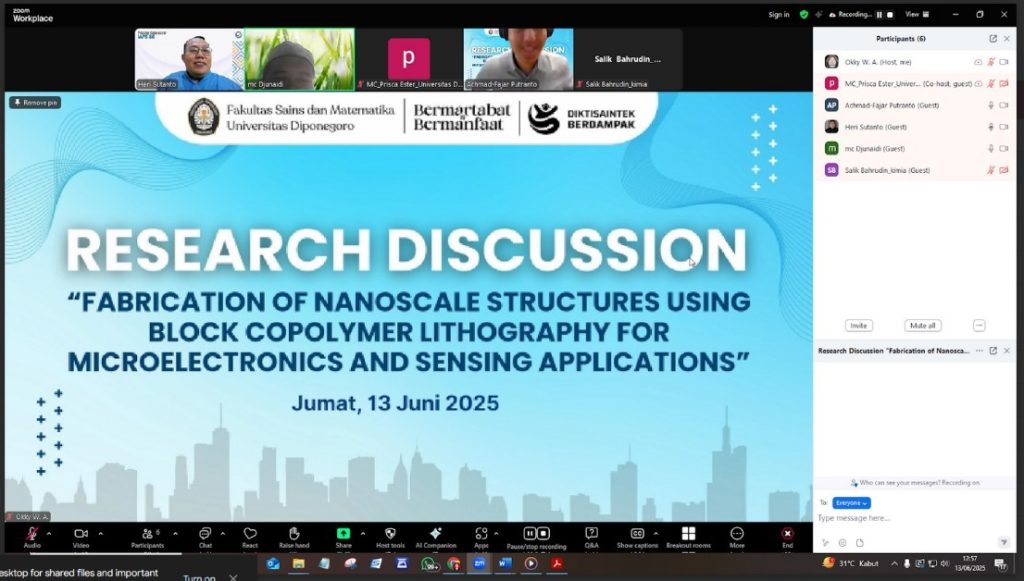Open the More toolbar menu
Viewport: 1024px width, 581px height.
tap(737, 535)
